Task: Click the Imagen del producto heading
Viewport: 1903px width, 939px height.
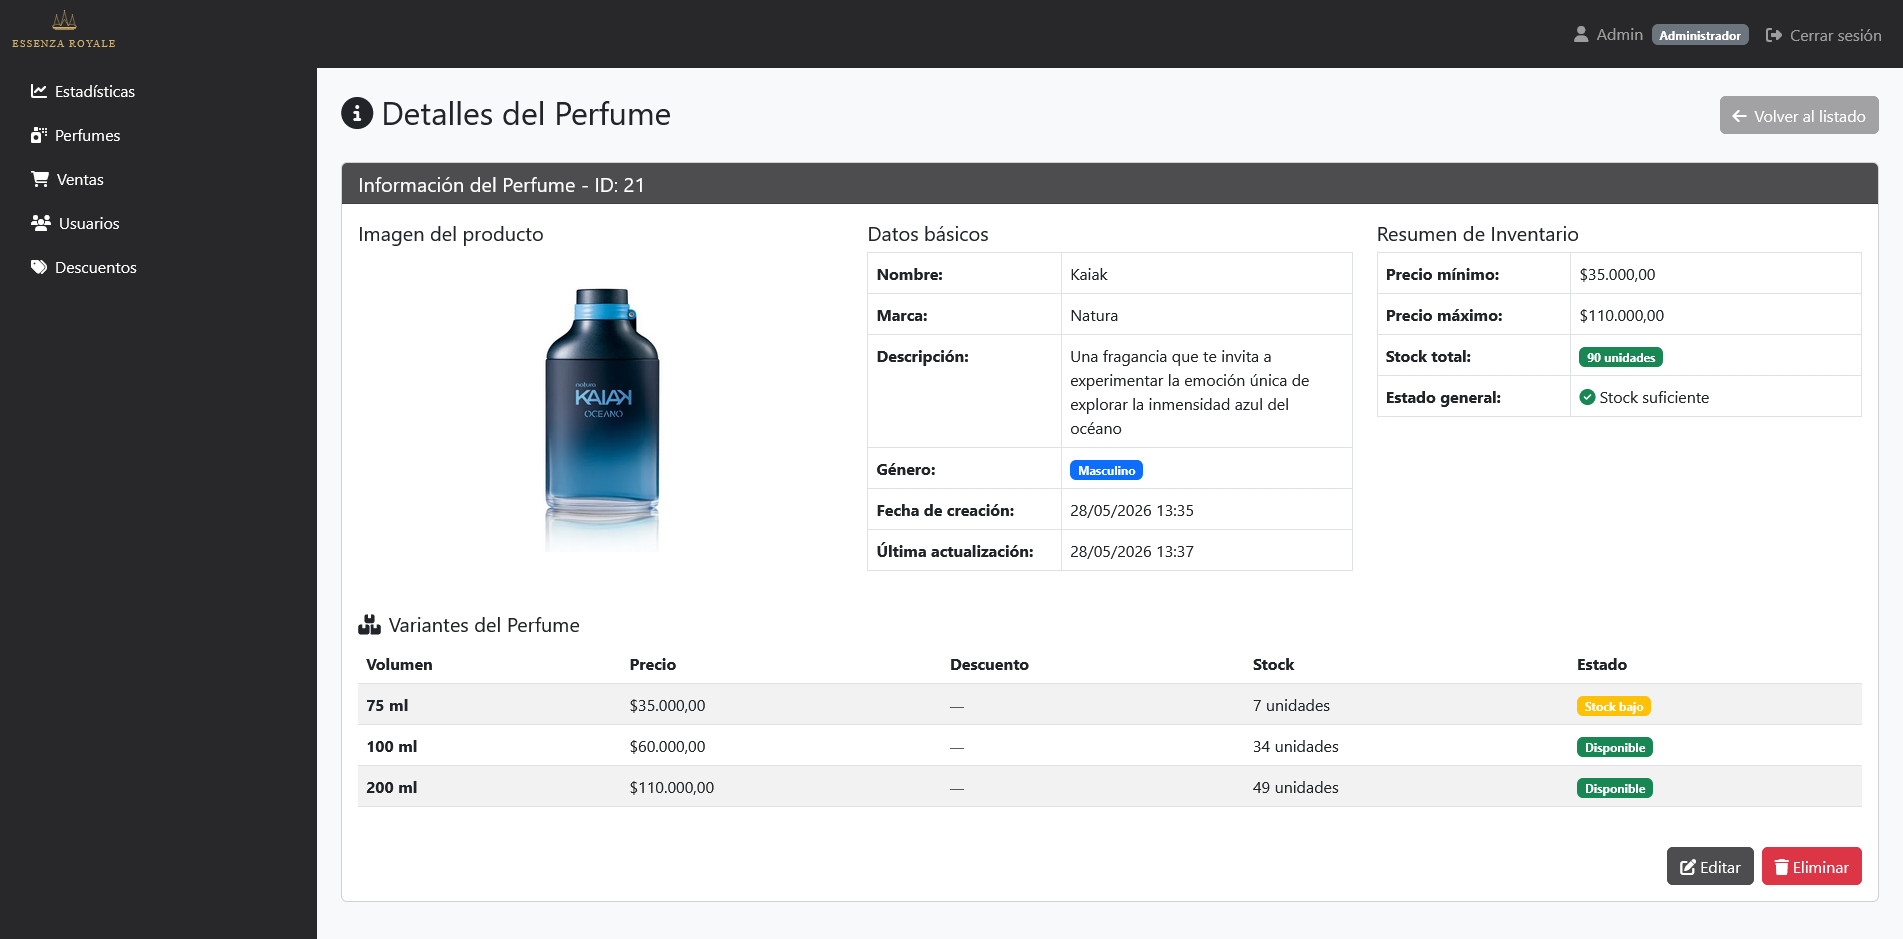Action: (x=451, y=234)
